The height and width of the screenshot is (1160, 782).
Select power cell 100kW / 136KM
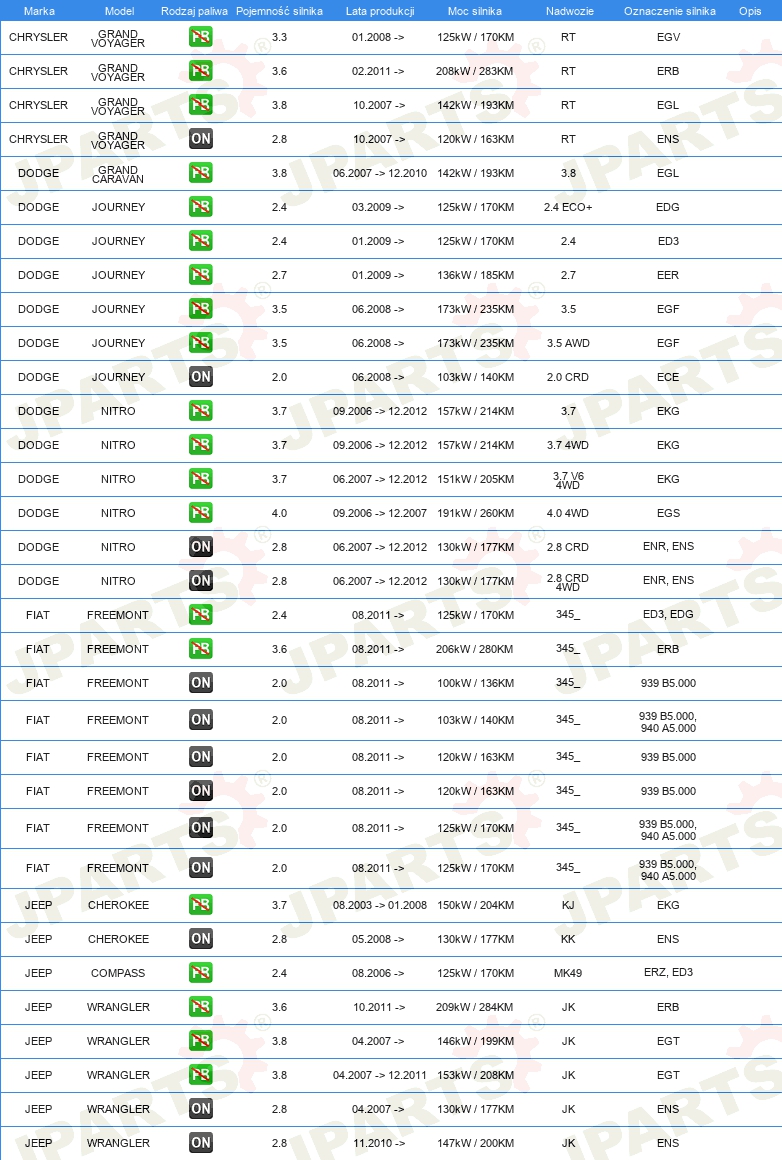[x=475, y=684]
